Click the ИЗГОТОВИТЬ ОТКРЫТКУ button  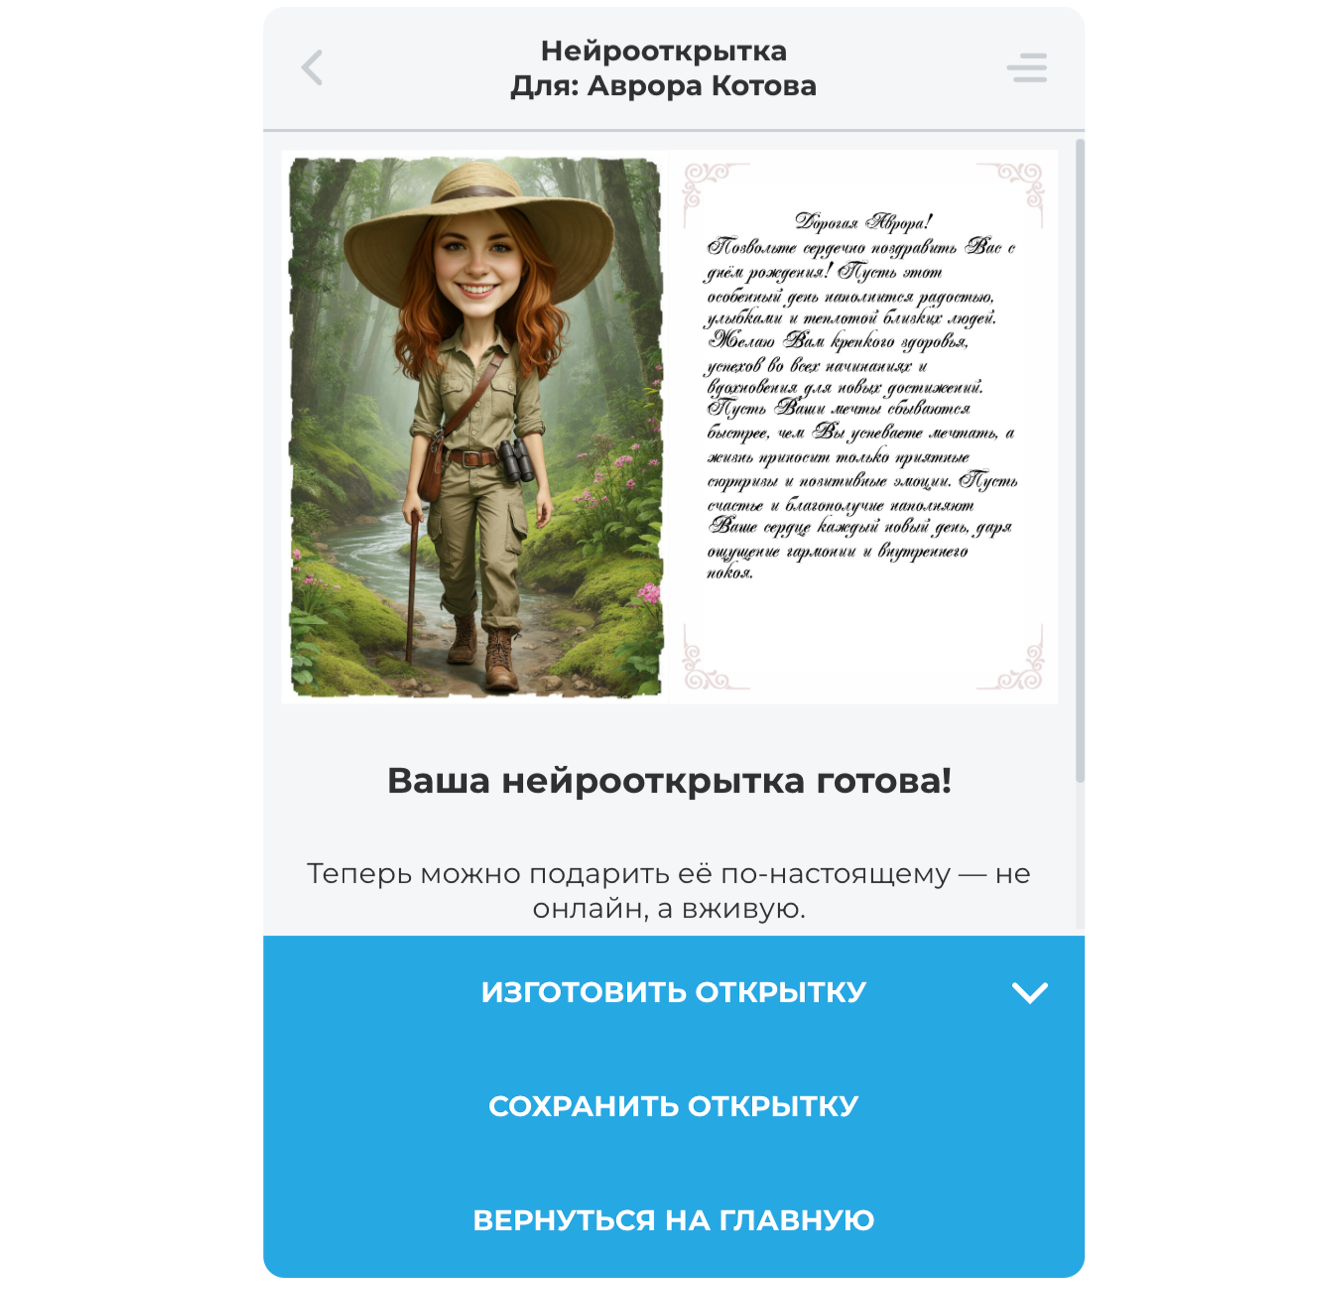tap(674, 993)
